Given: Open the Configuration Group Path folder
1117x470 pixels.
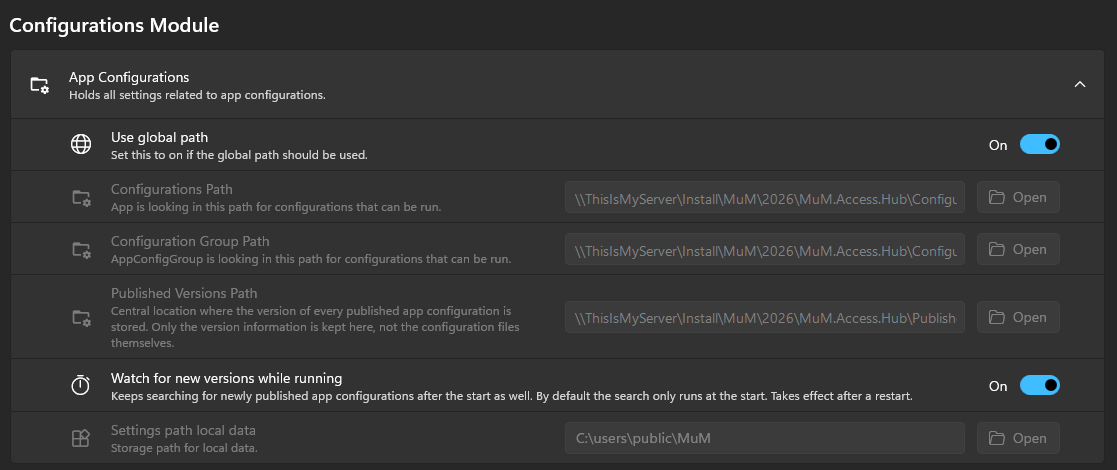Looking at the screenshot, I should (x=1017, y=249).
